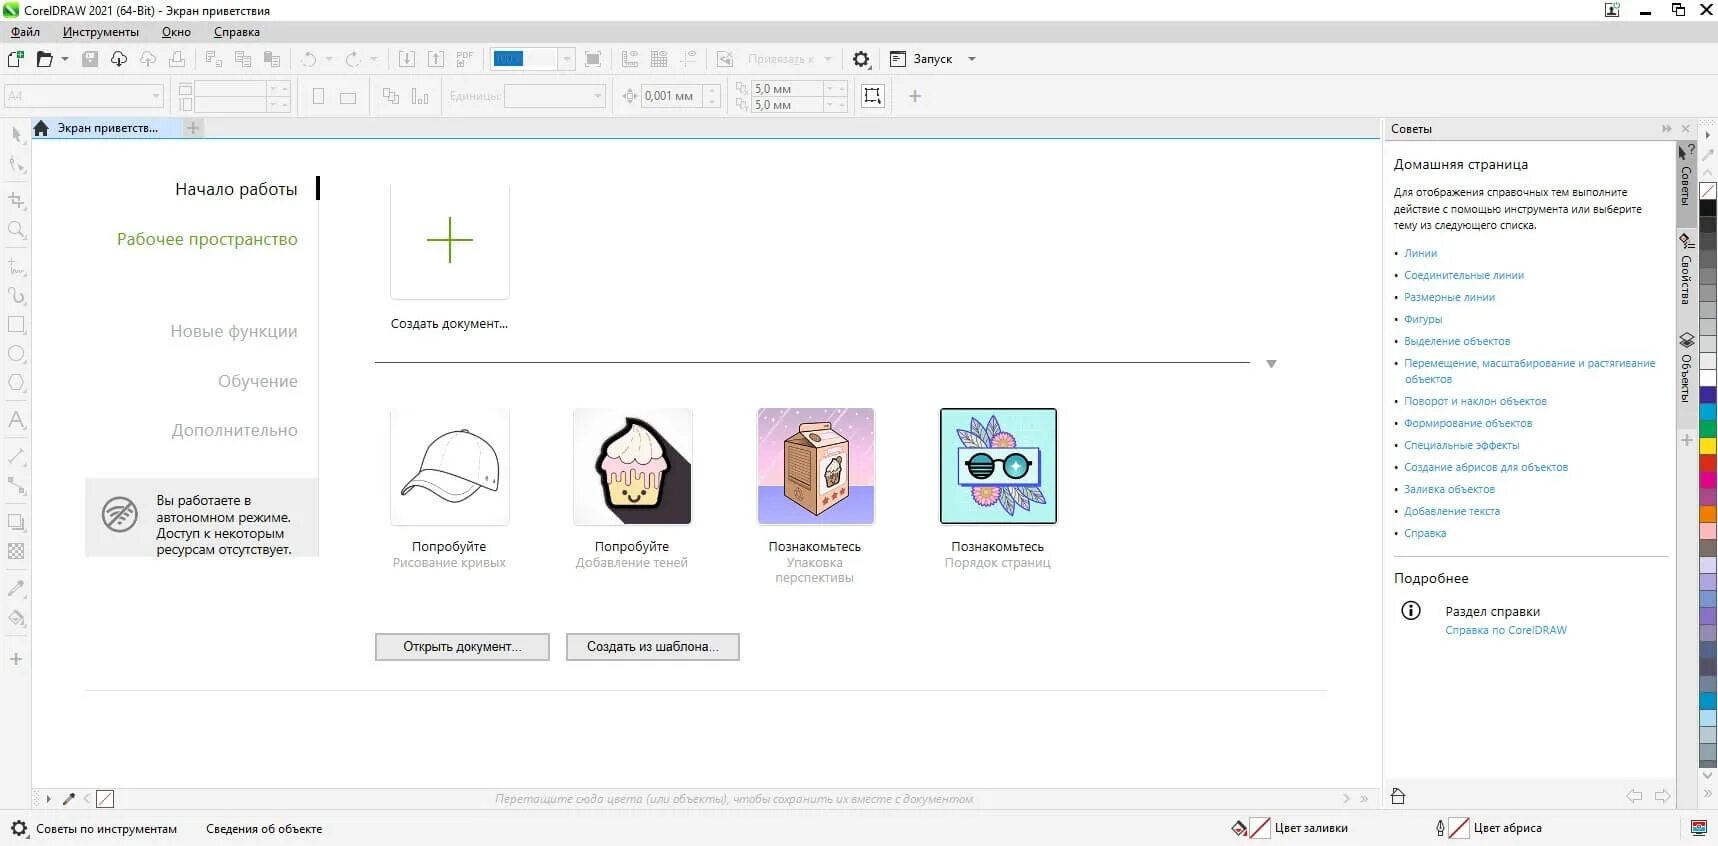Open the milk carton Упаковка перспективы thumbnail

tap(815, 466)
